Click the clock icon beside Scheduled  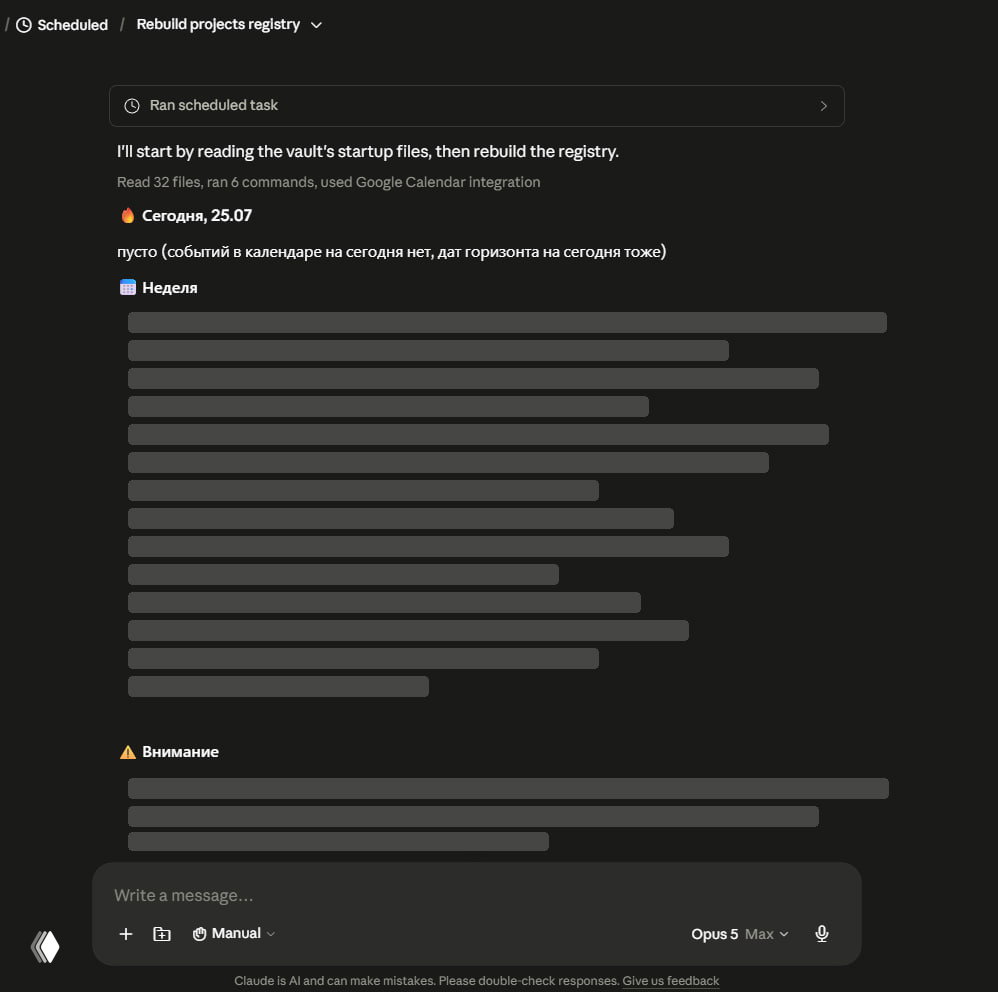click(x=24, y=25)
